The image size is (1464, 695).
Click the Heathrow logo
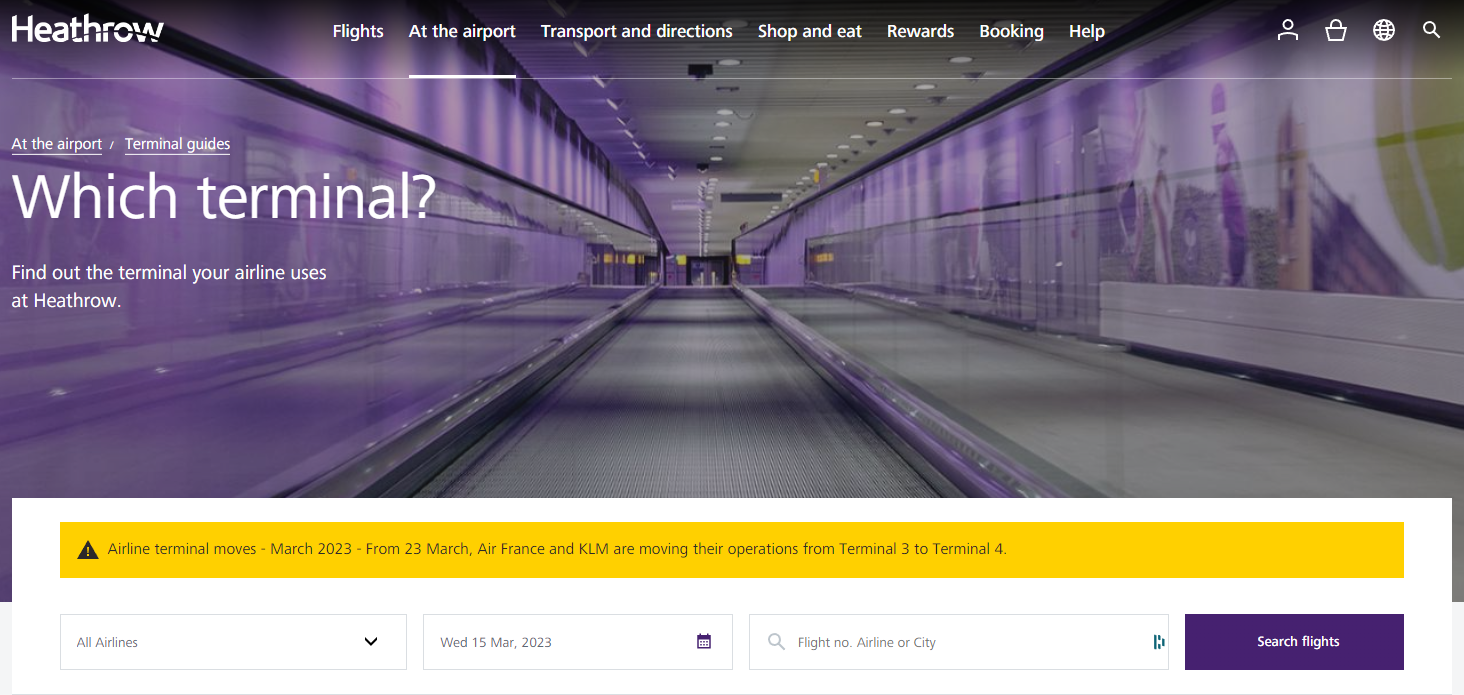click(x=87, y=28)
